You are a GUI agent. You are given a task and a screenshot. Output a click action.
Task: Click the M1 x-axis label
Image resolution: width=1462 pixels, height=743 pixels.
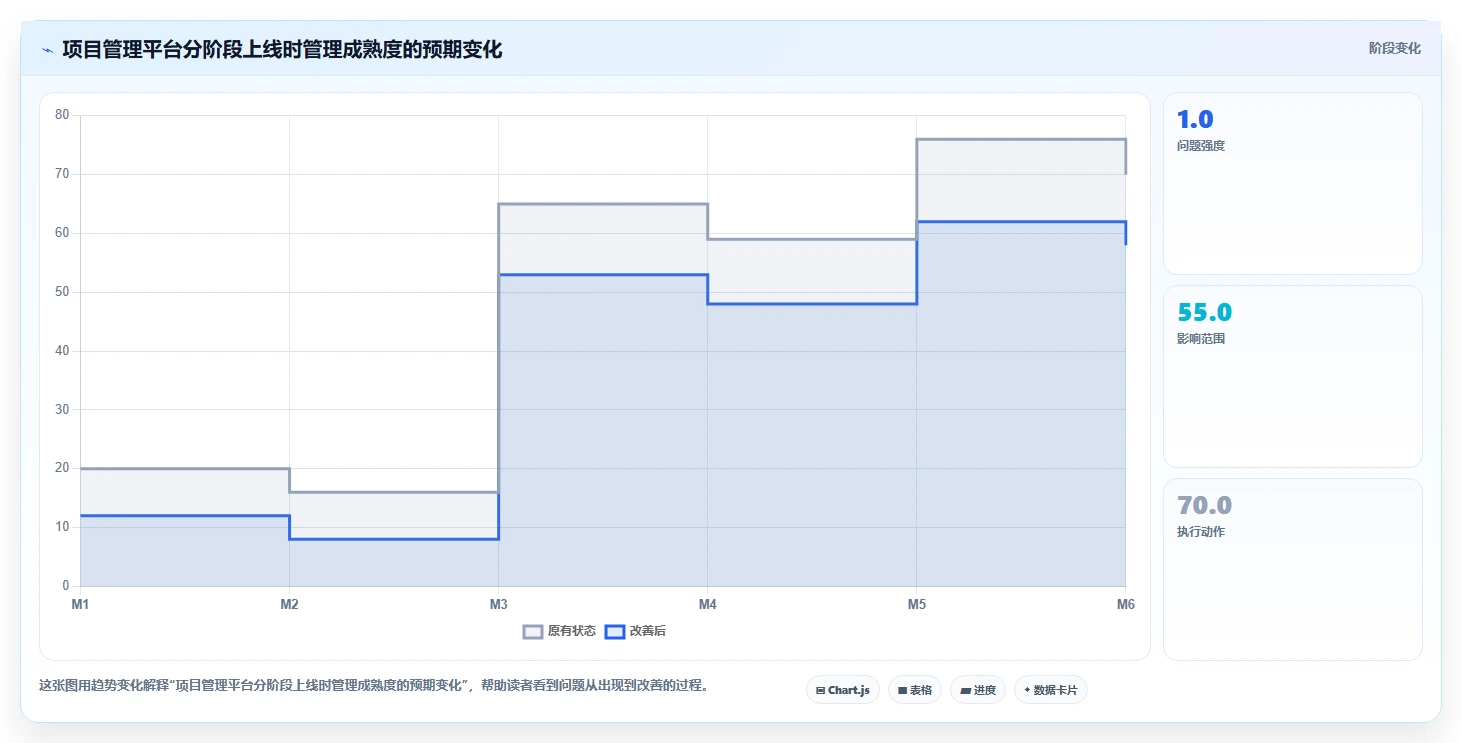(80, 605)
